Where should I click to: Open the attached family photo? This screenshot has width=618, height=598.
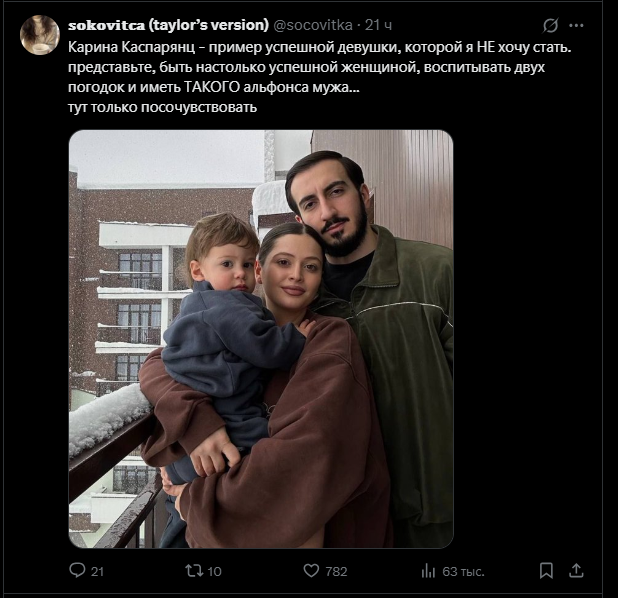pos(260,338)
